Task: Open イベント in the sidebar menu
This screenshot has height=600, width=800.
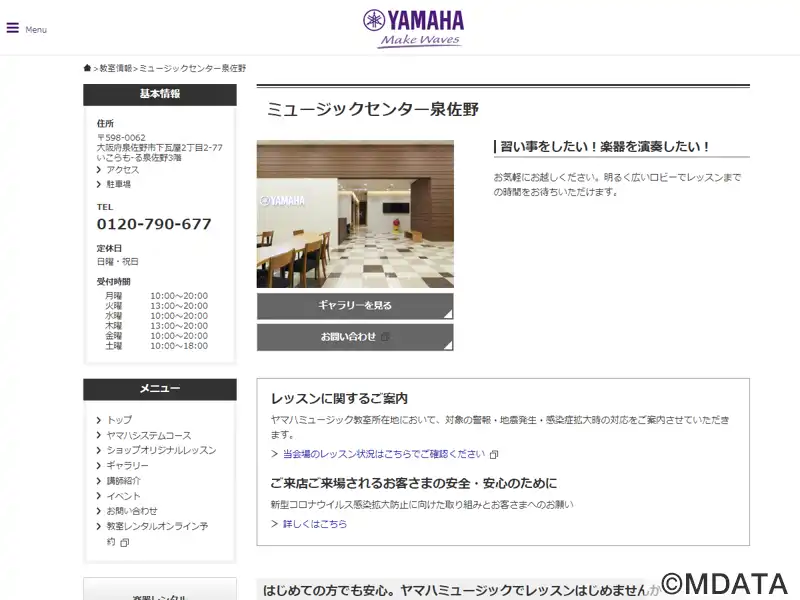Action: pos(123,496)
